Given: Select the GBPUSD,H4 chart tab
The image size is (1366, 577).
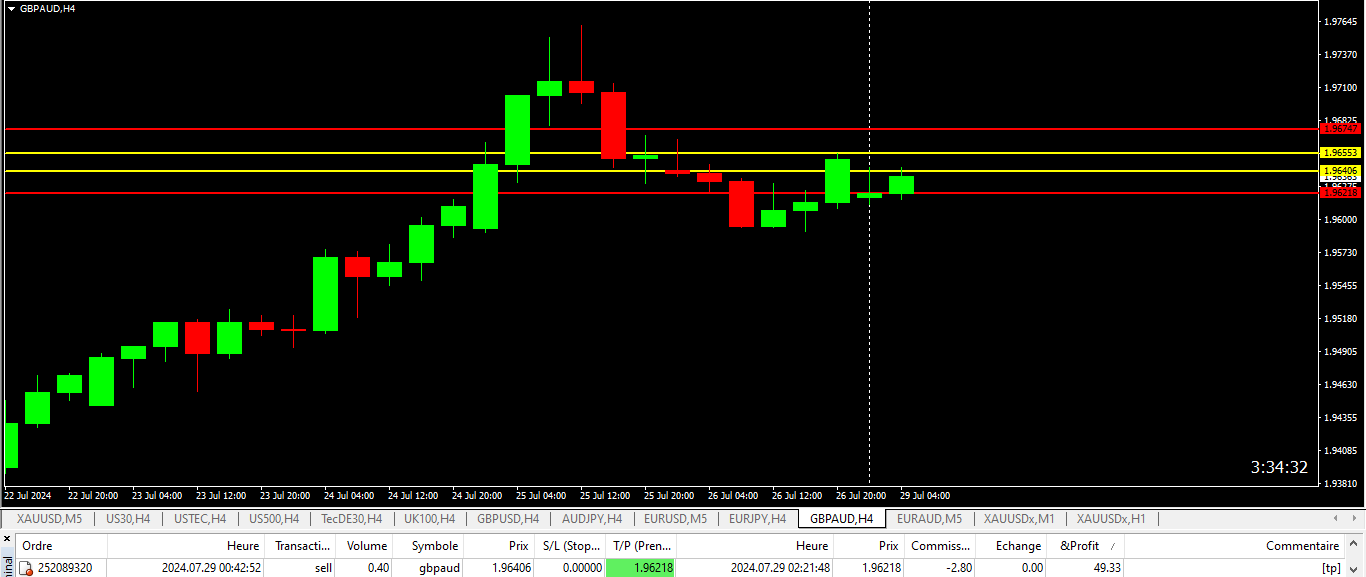Looking at the screenshot, I should (508, 518).
